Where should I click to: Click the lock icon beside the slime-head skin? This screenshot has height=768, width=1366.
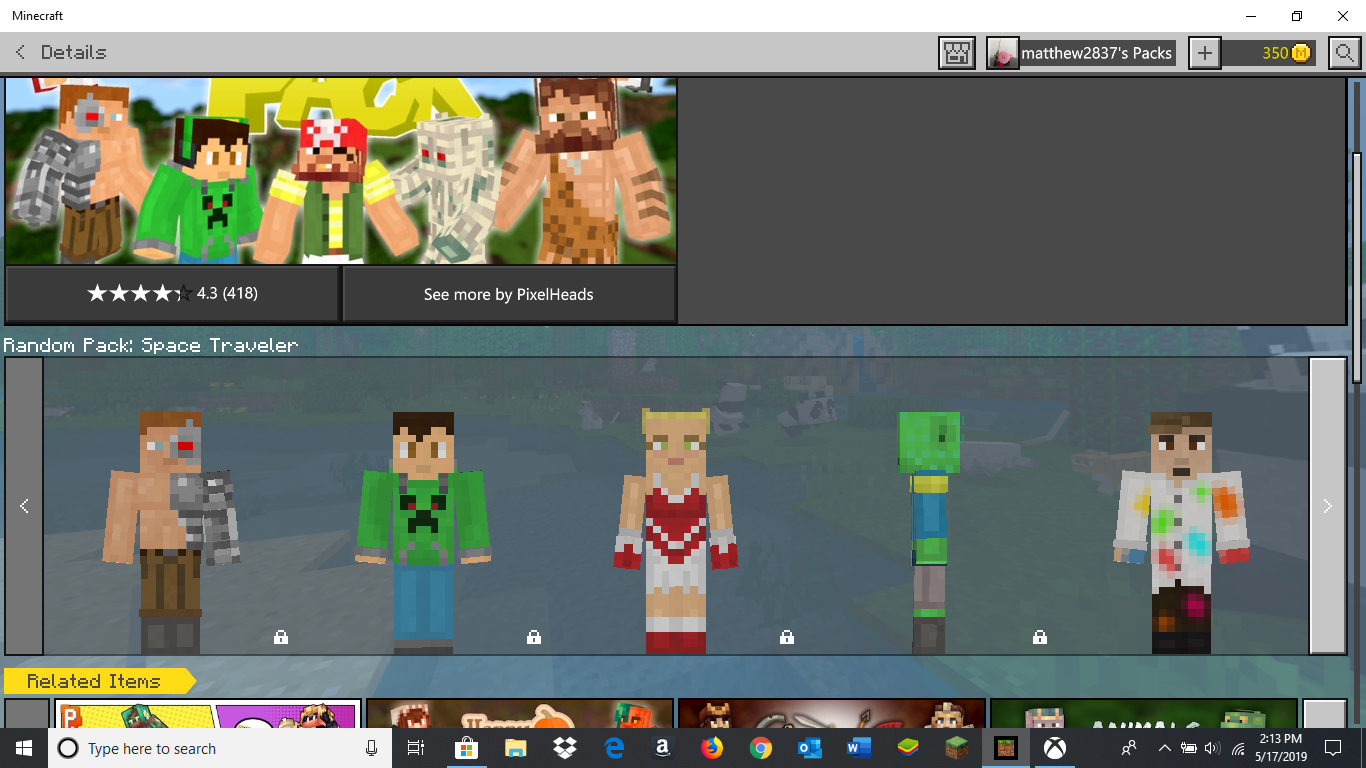(x=1040, y=637)
